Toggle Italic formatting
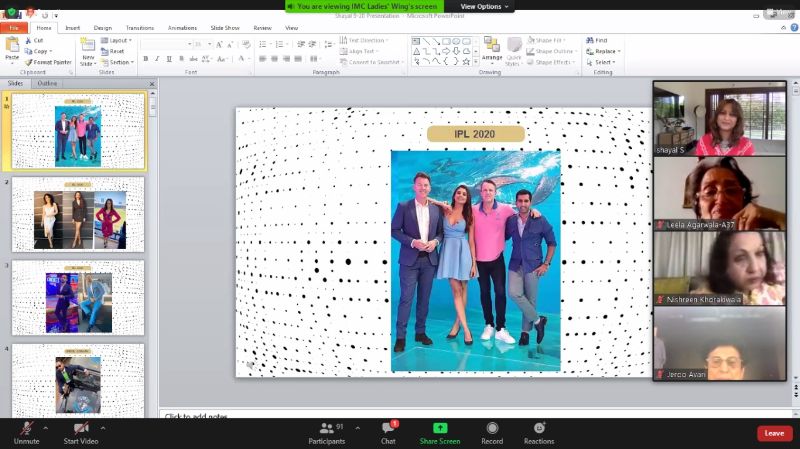The height and width of the screenshot is (449, 800). tap(157, 59)
